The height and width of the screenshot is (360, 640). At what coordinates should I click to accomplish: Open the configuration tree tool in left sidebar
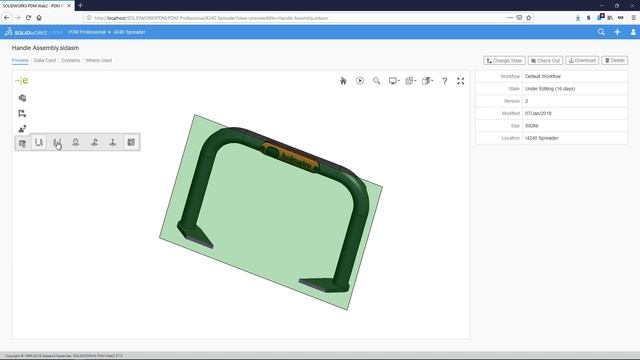22,113
